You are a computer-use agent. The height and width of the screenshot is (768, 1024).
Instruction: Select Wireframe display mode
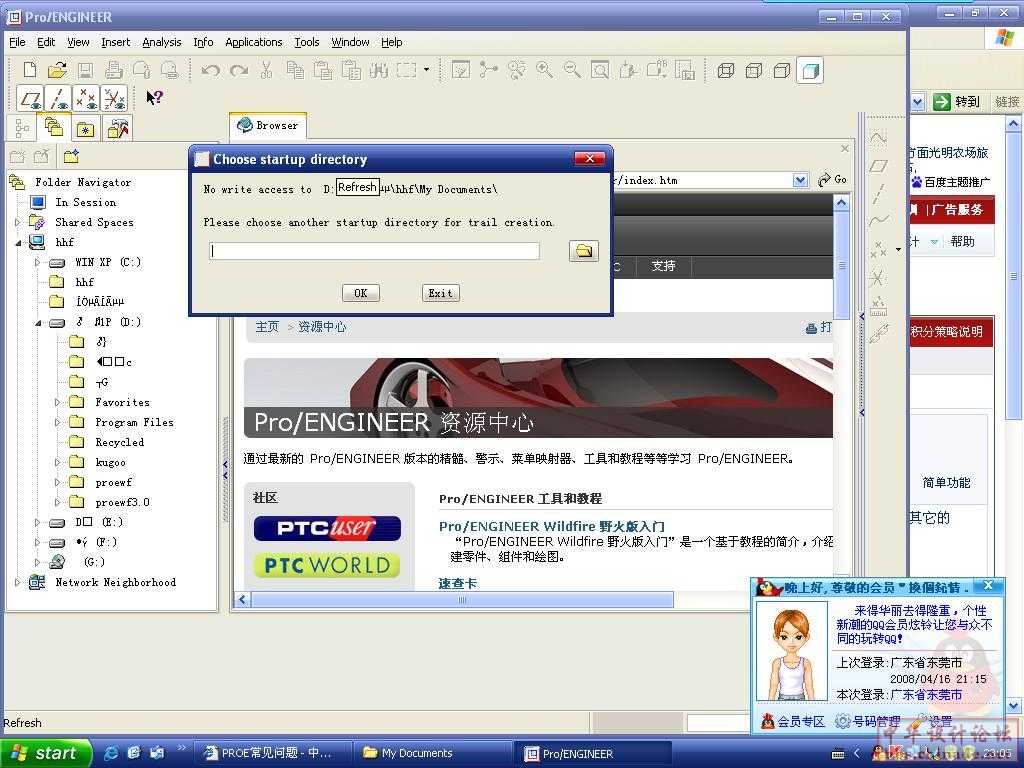pos(726,71)
